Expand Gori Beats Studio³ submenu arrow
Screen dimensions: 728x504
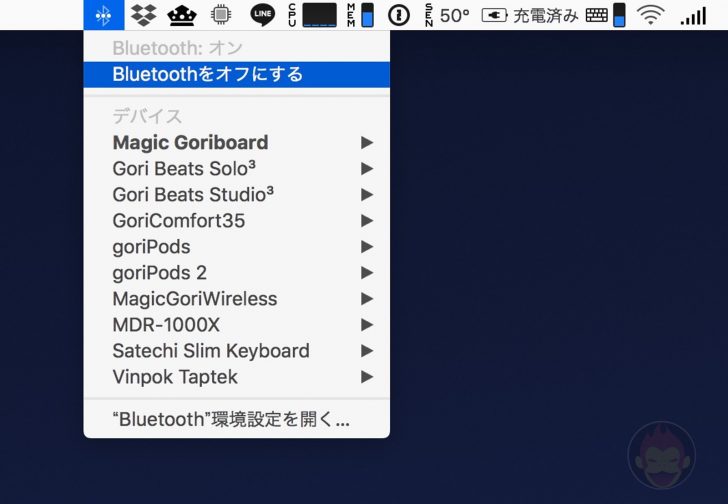[x=367, y=194]
